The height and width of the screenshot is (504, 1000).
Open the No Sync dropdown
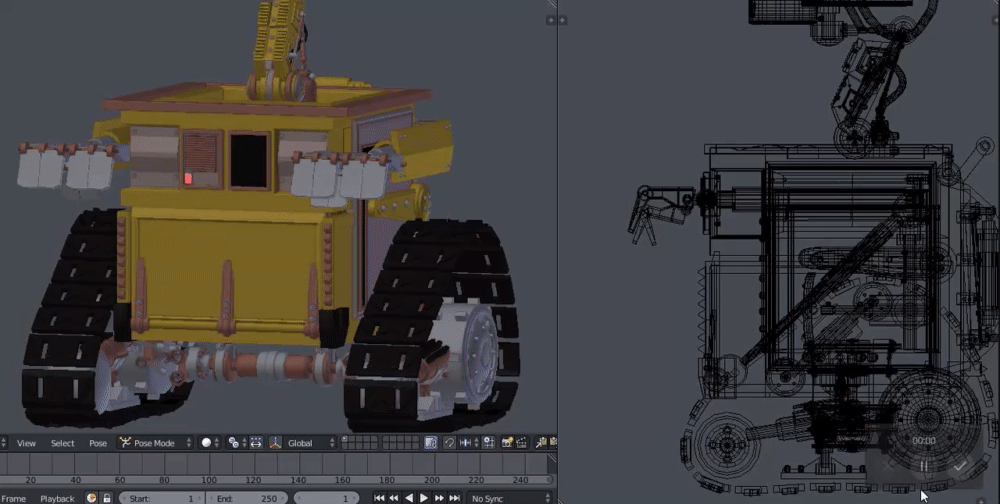click(510, 498)
